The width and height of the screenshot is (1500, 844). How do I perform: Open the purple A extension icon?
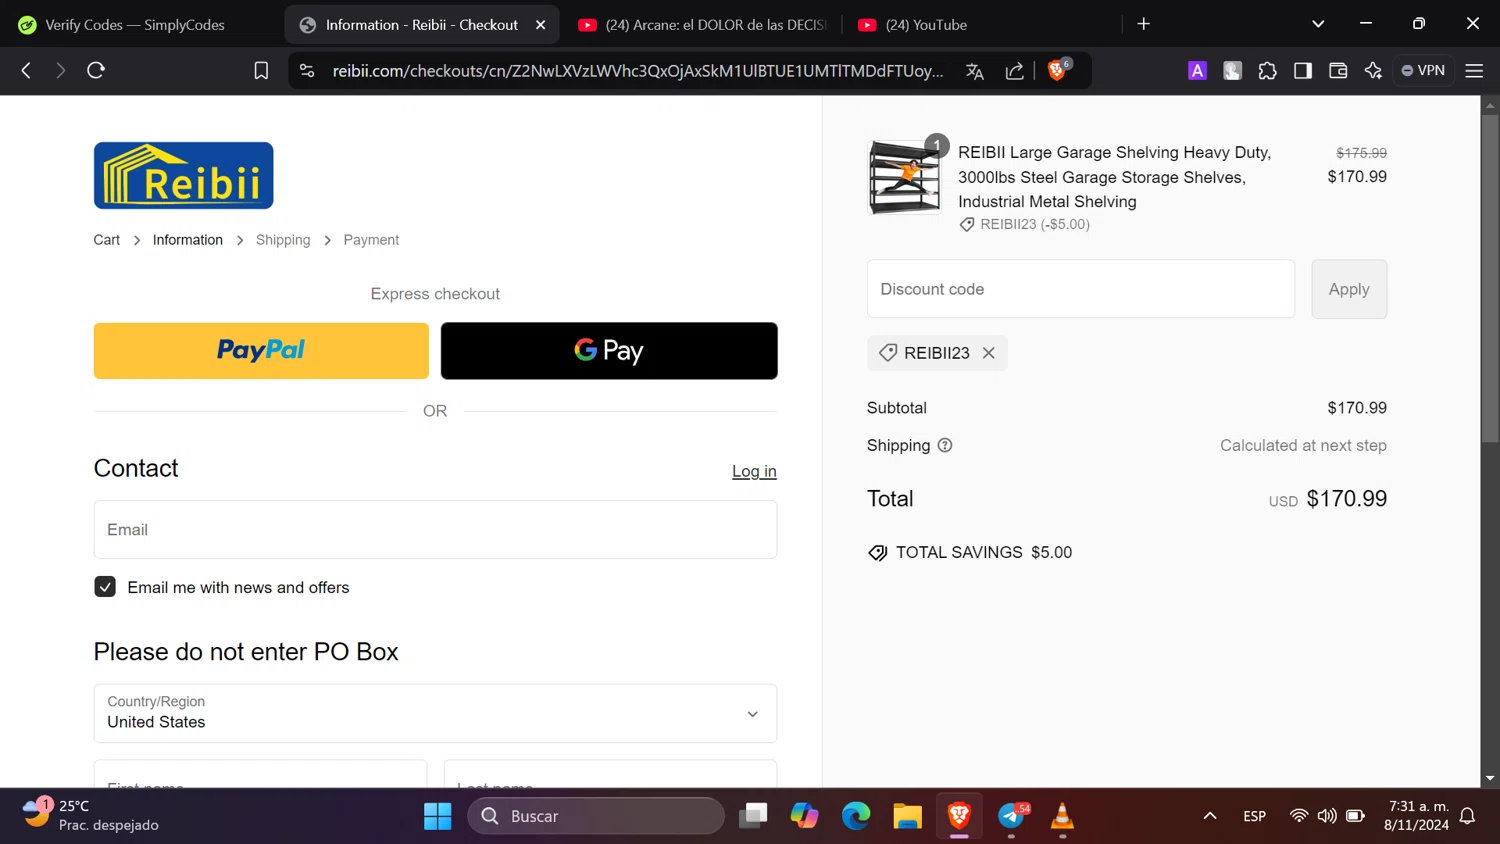point(1197,70)
